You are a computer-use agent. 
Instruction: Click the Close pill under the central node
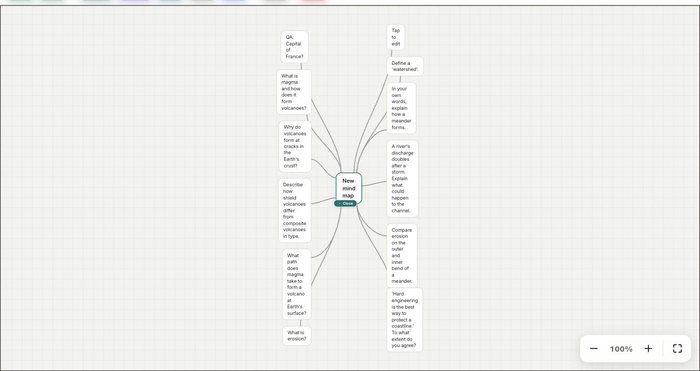346,203
